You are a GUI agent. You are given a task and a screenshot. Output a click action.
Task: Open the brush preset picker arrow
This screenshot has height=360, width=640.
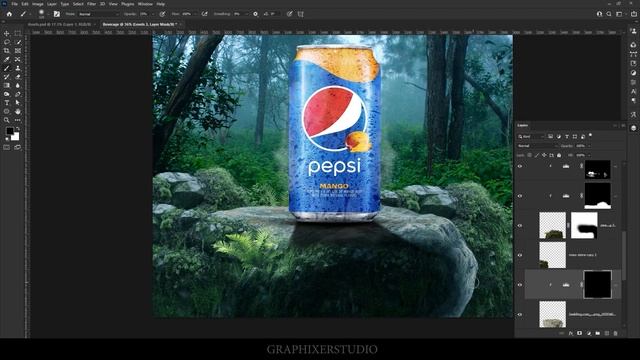tap(48, 14)
